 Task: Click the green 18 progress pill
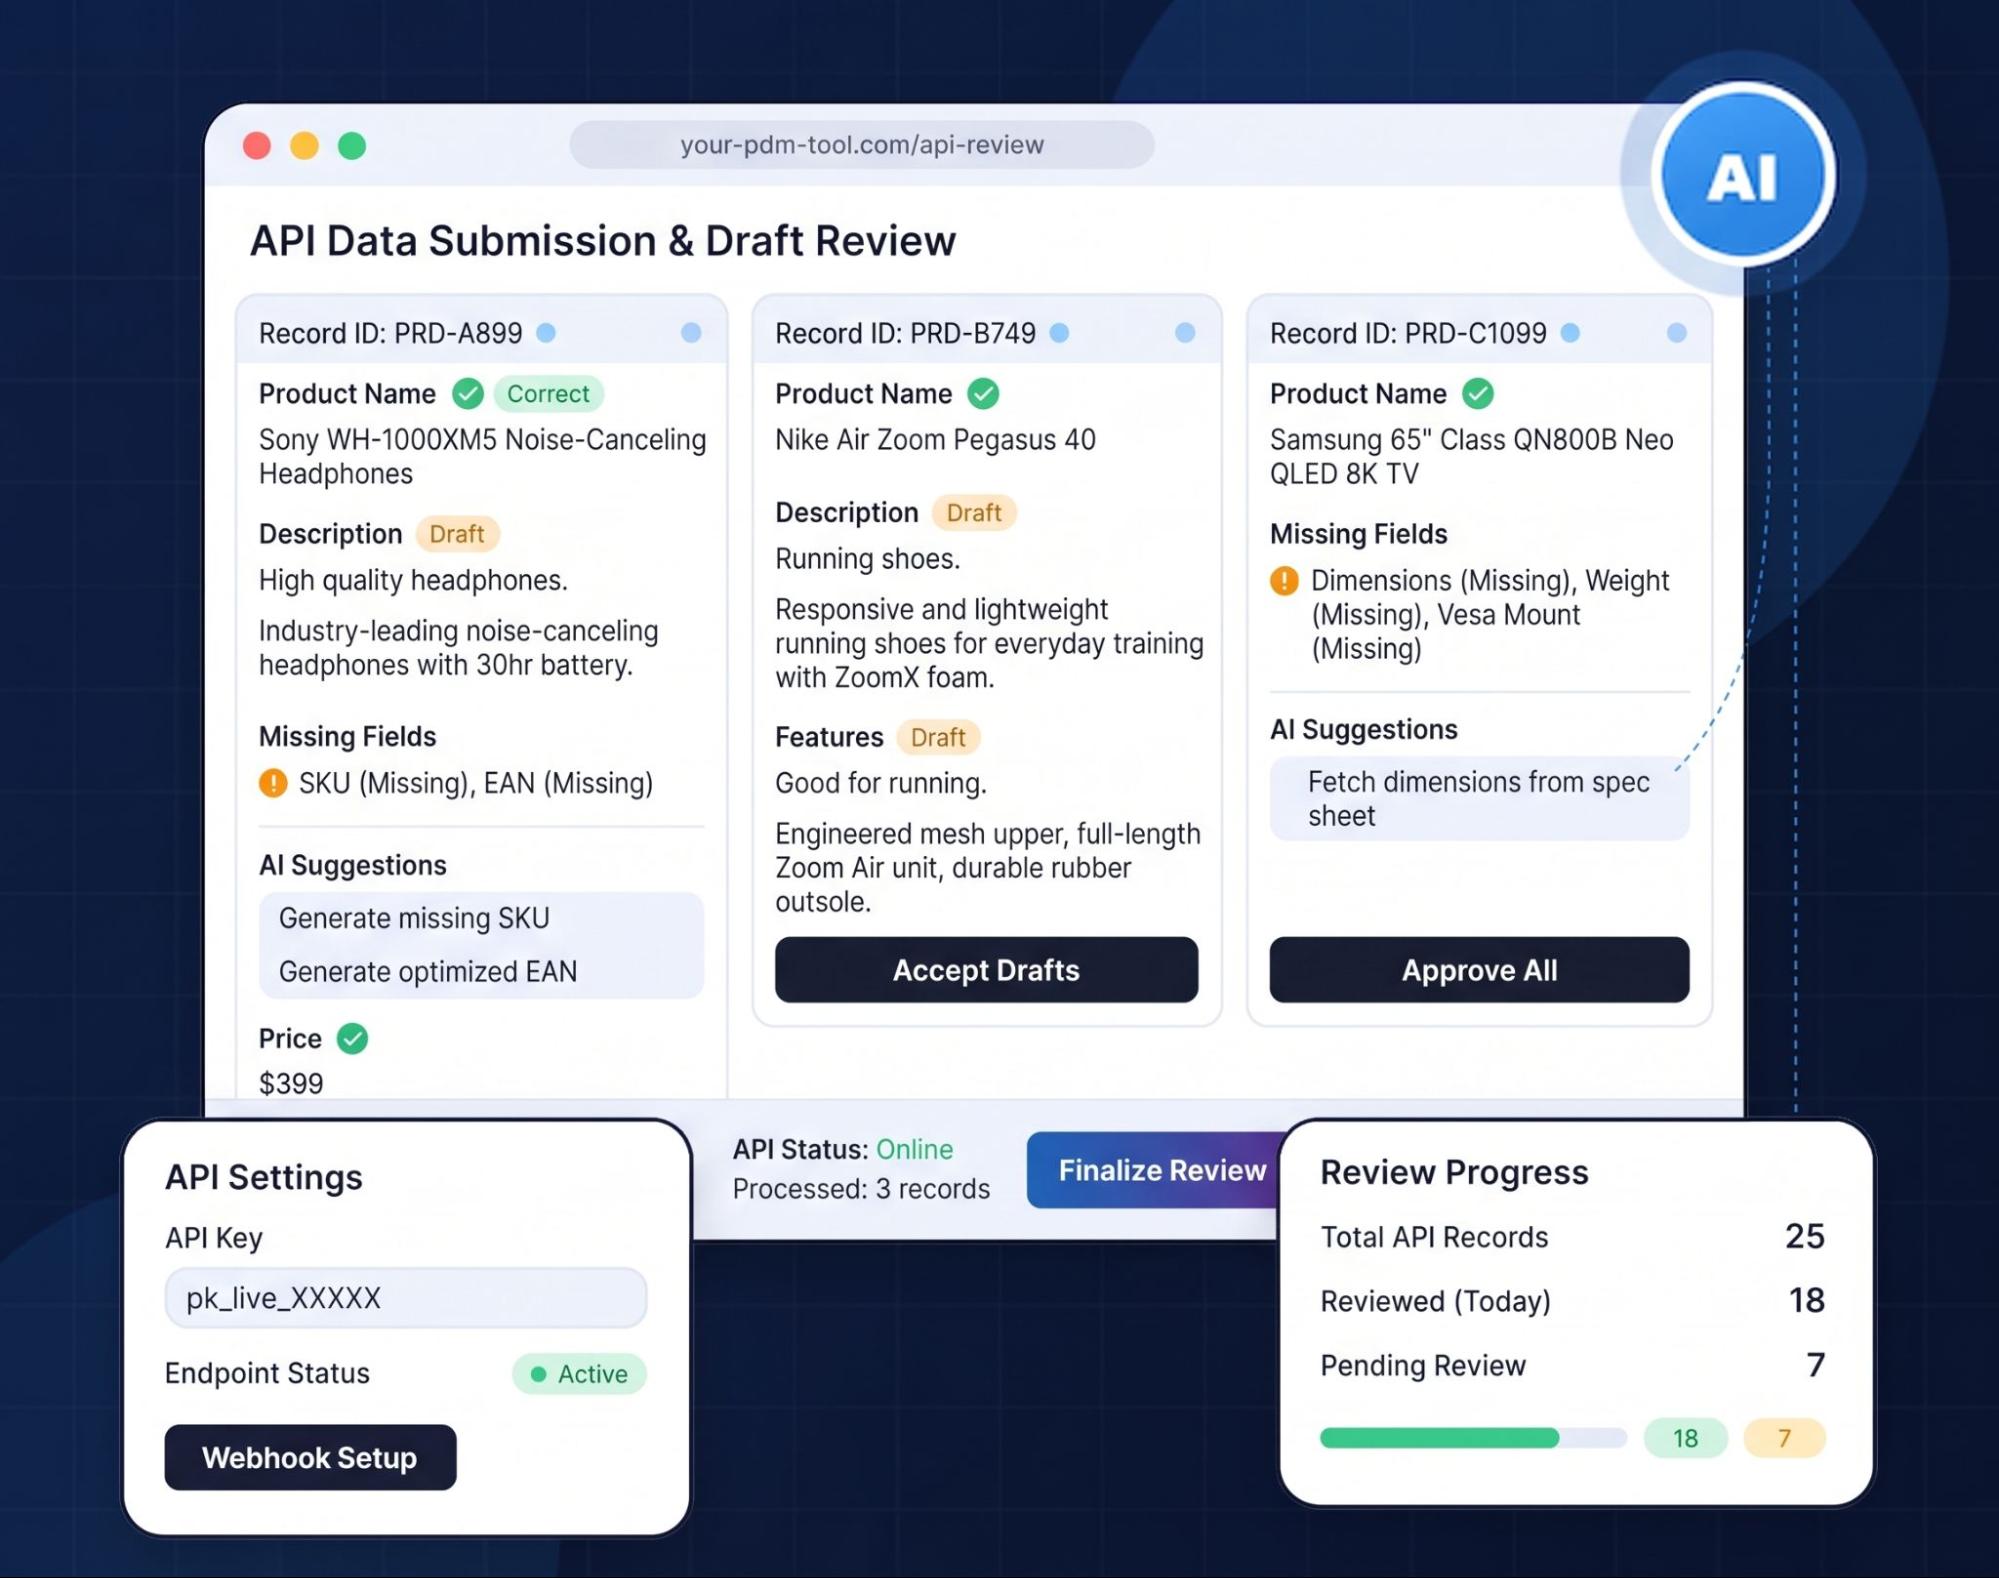[x=1685, y=1438]
